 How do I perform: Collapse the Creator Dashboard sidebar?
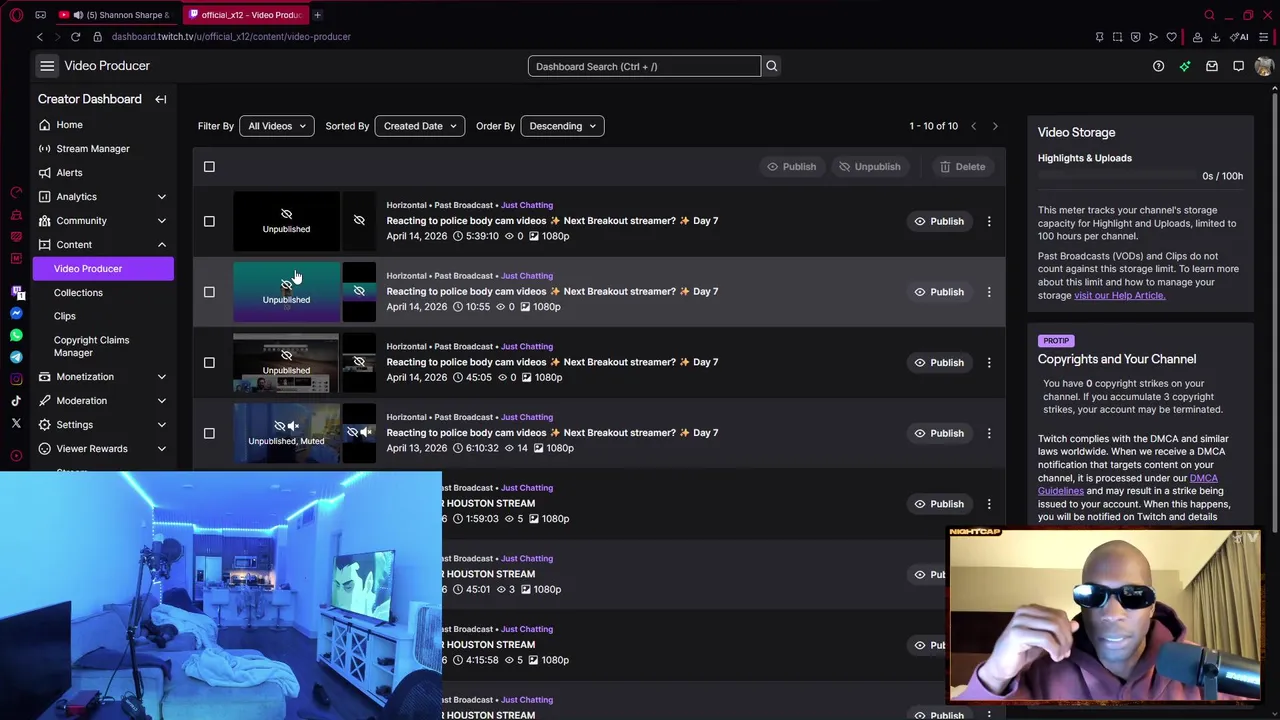160,99
